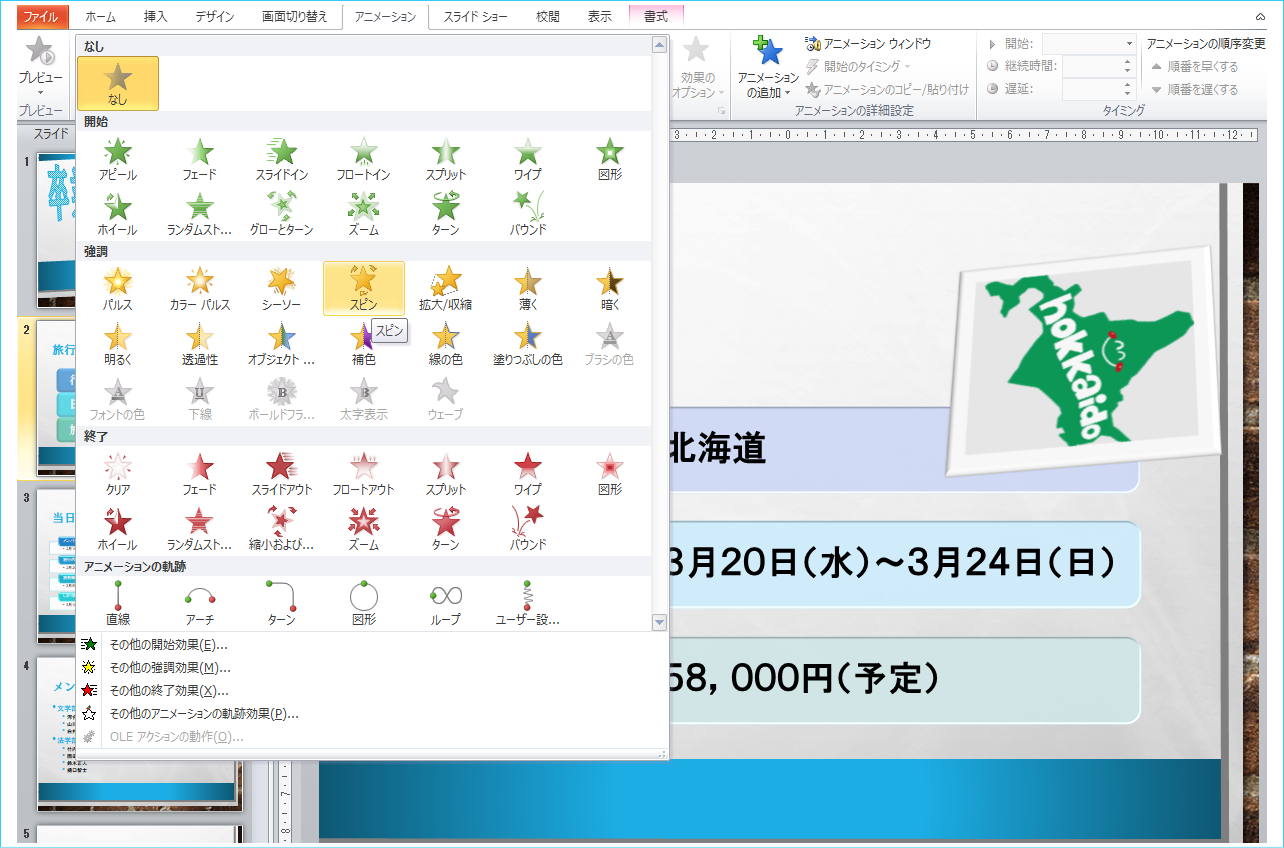Open その他の開始効果 dialog
This screenshot has width=1284, height=848.
(168, 645)
